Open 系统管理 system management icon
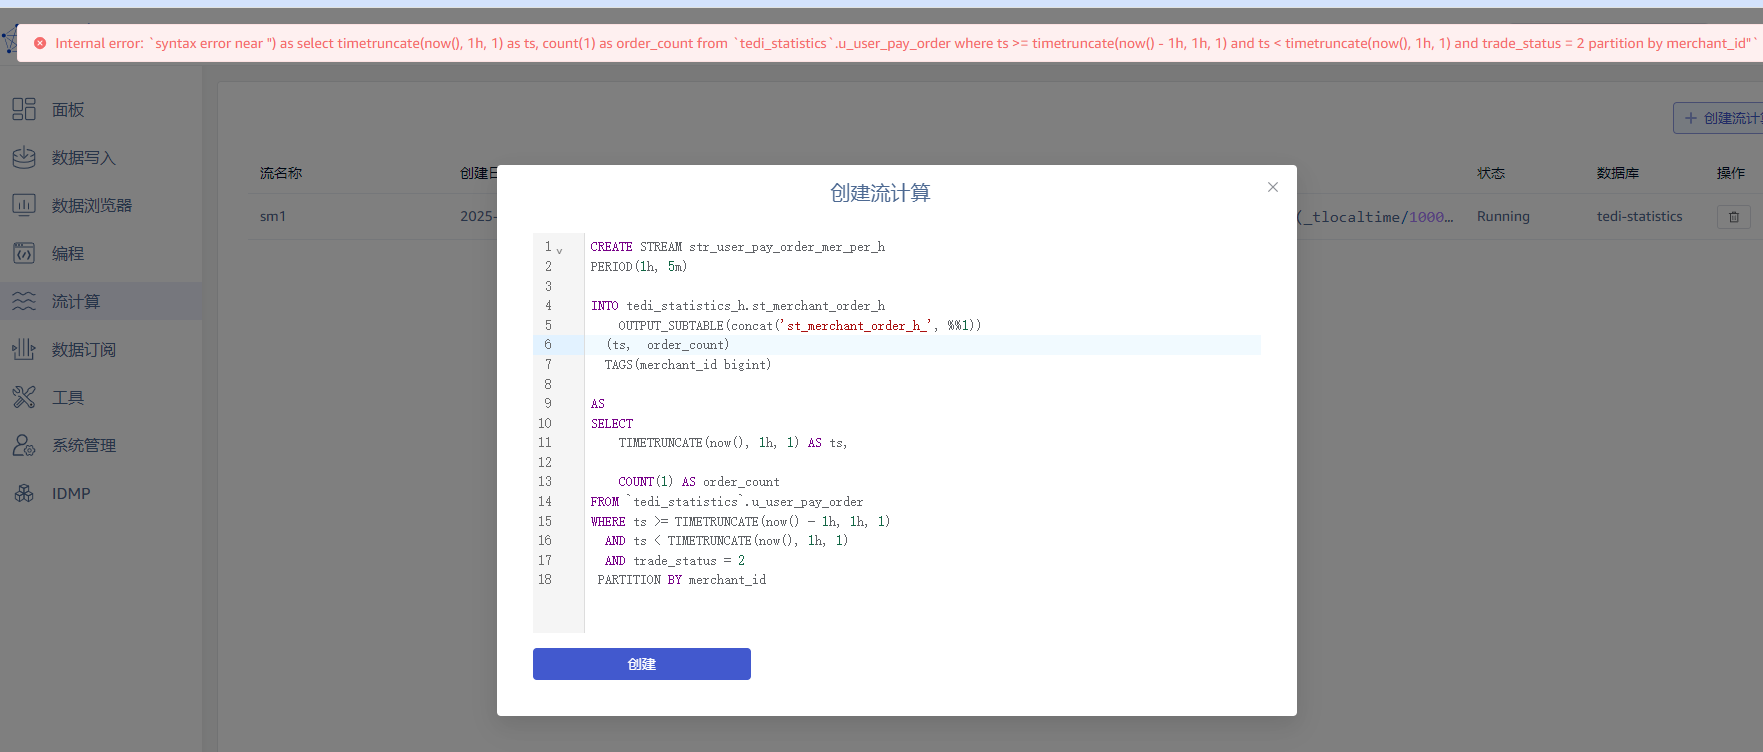 coord(24,445)
